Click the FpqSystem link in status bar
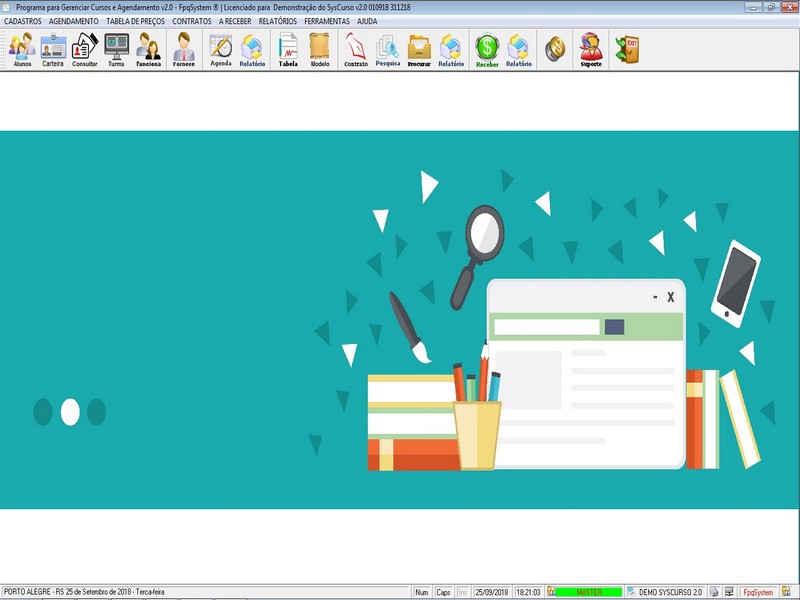This screenshot has height=600, width=800. (x=758, y=592)
